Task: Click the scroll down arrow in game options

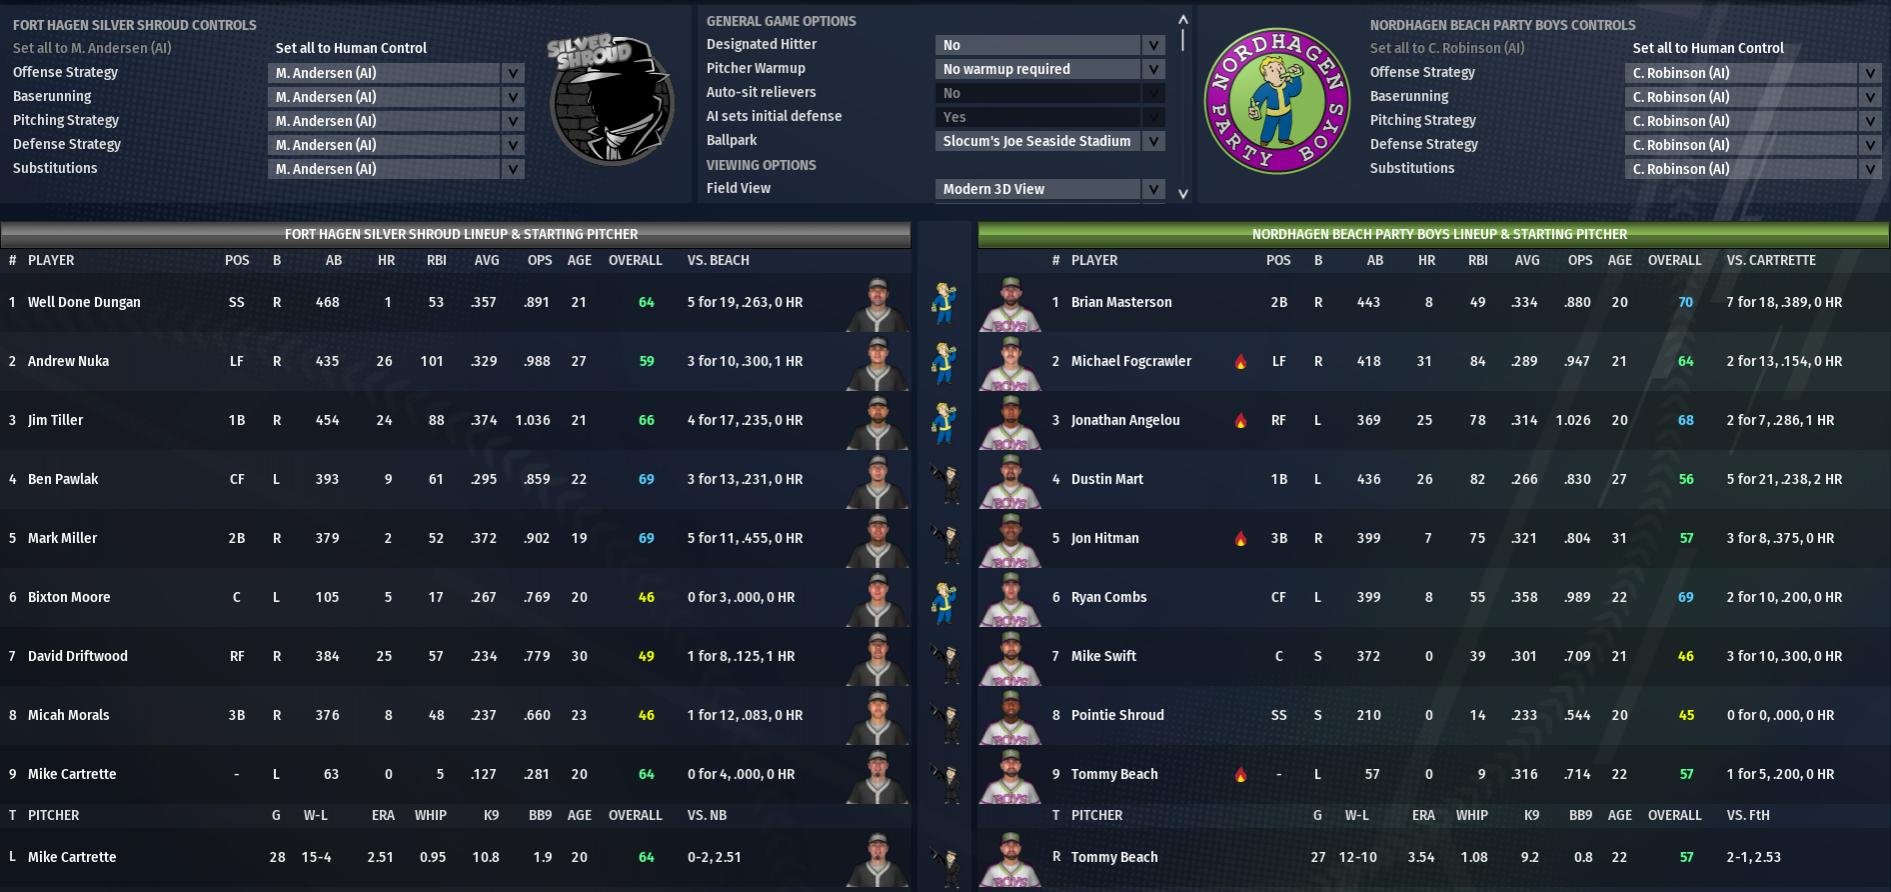Action: tap(1183, 194)
